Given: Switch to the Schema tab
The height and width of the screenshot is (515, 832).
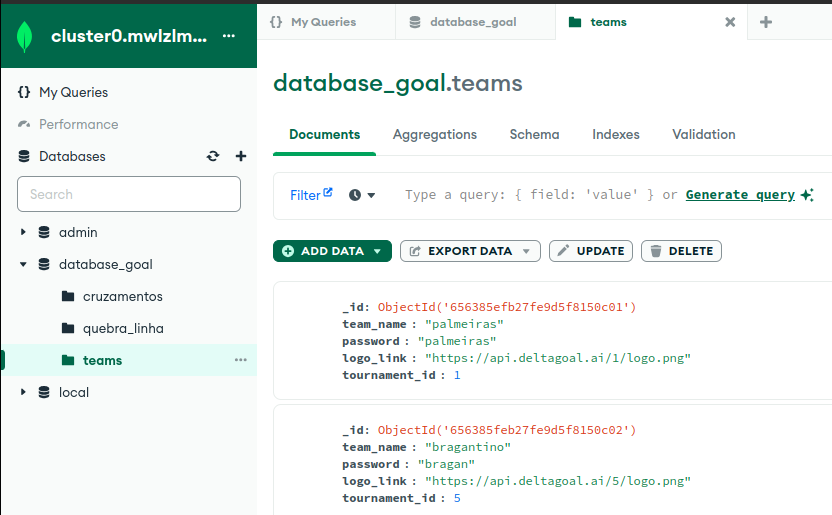Looking at the screenshot, I should 534,134.
